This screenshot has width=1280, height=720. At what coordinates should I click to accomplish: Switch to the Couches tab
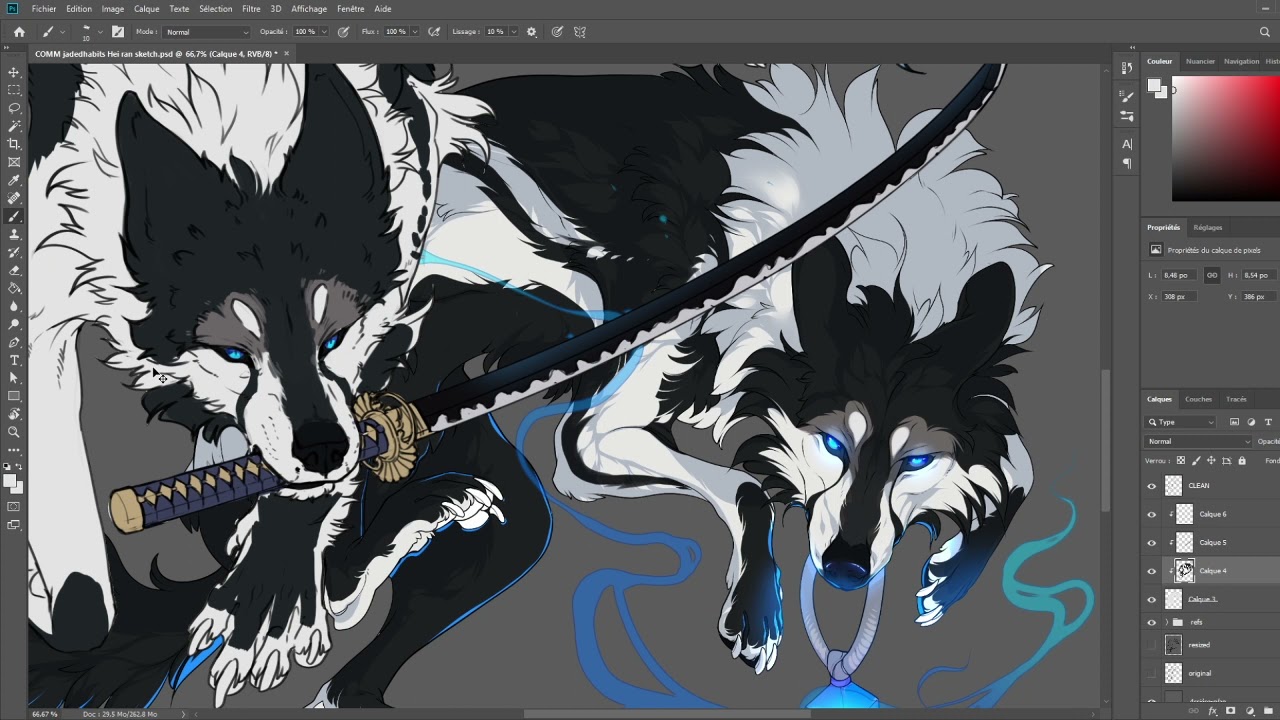pyautogui.click(x=1198, y=399)
